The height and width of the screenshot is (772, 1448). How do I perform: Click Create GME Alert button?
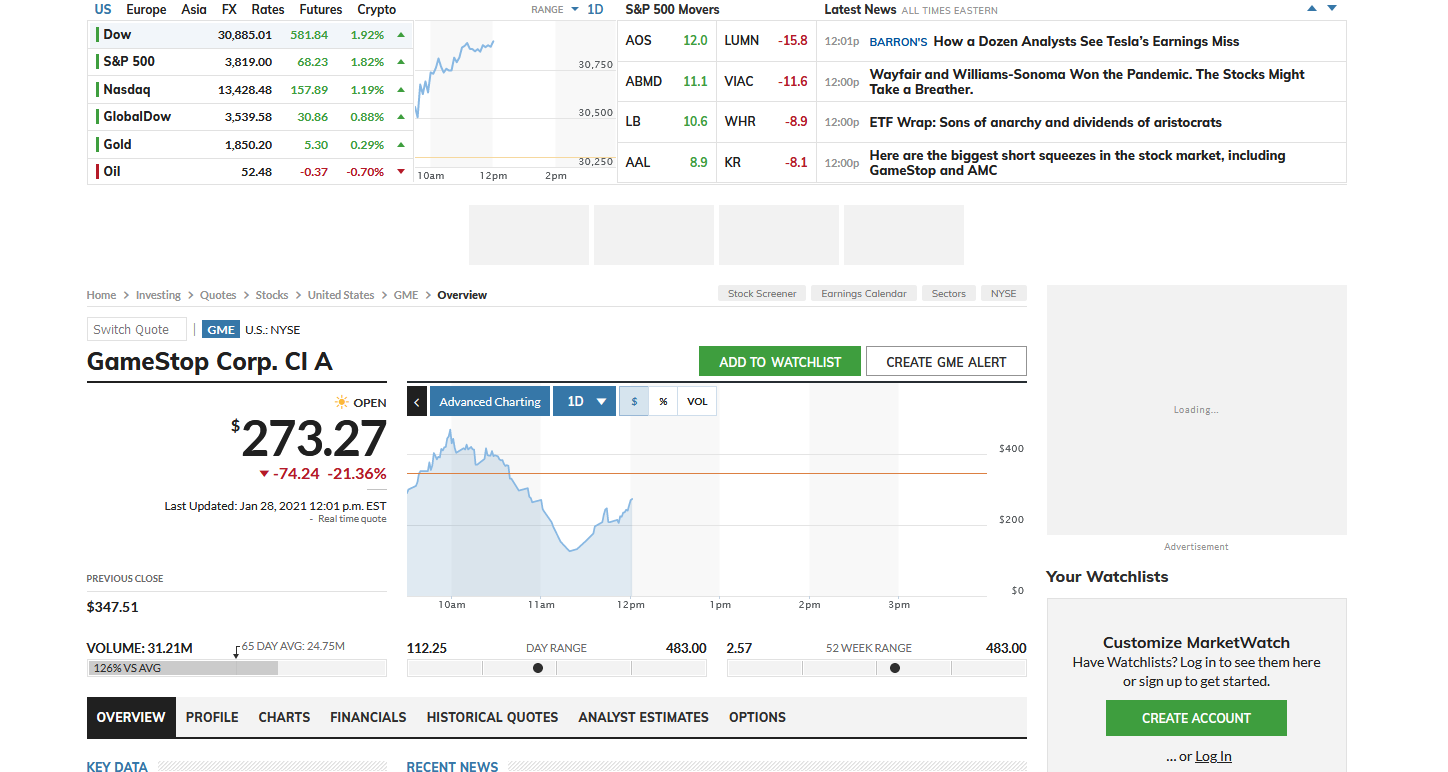(x=946, y=362)
